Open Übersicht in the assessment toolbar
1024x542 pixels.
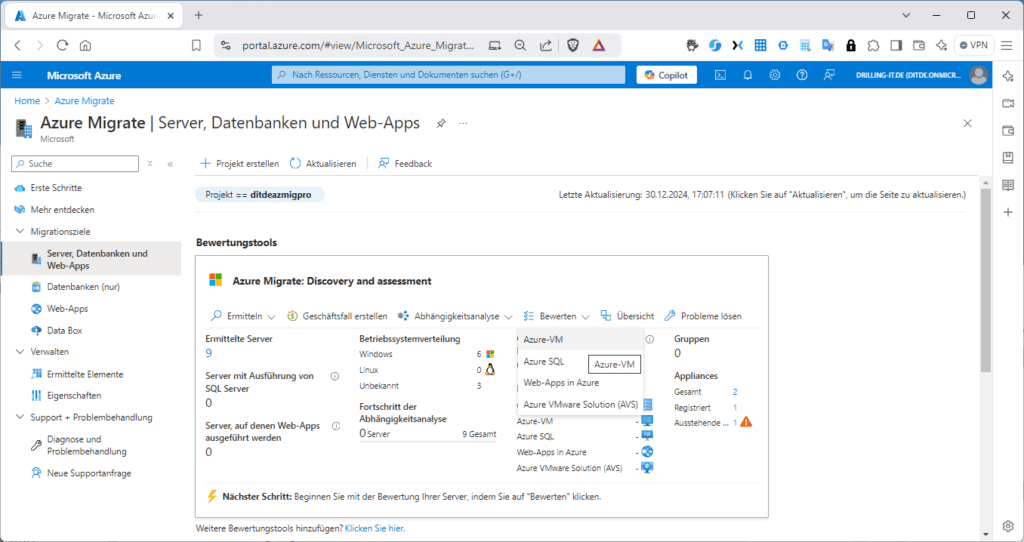627,316
